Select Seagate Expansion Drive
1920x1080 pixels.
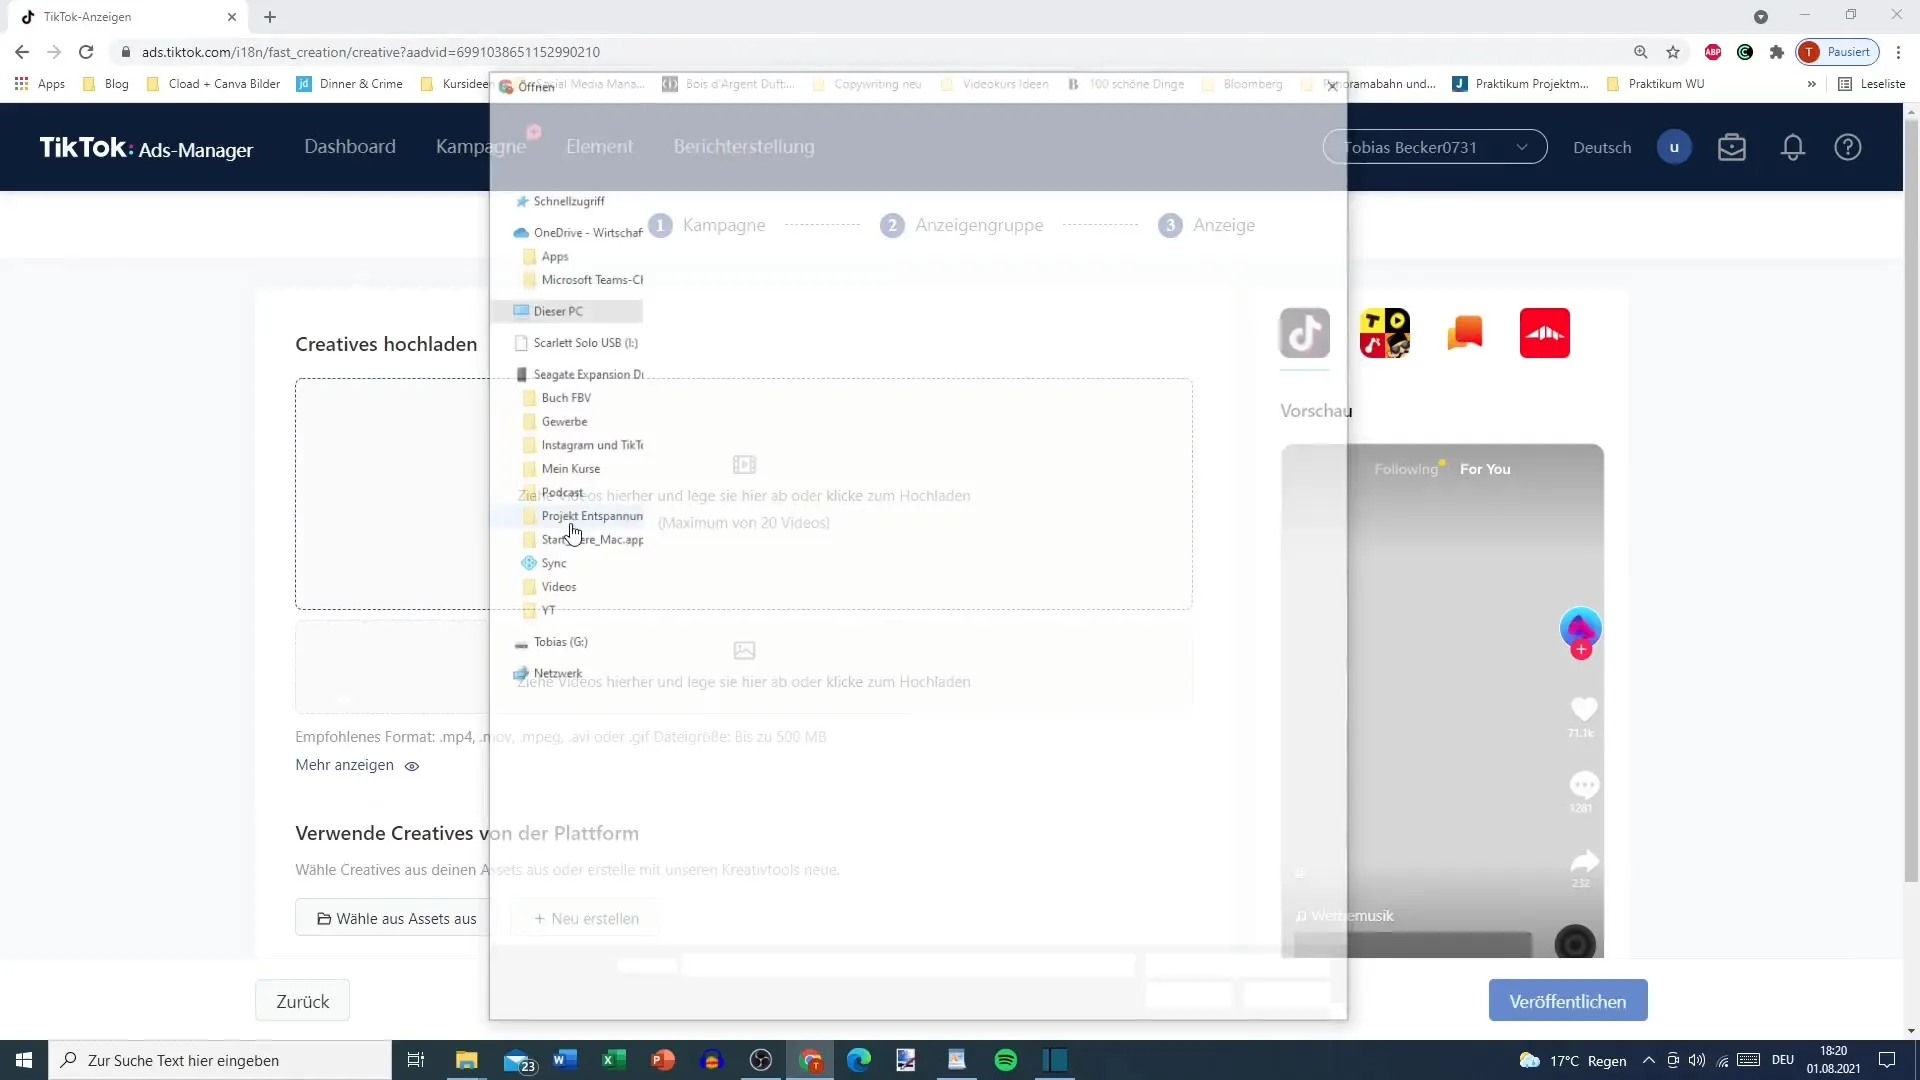tap(579, 374)
